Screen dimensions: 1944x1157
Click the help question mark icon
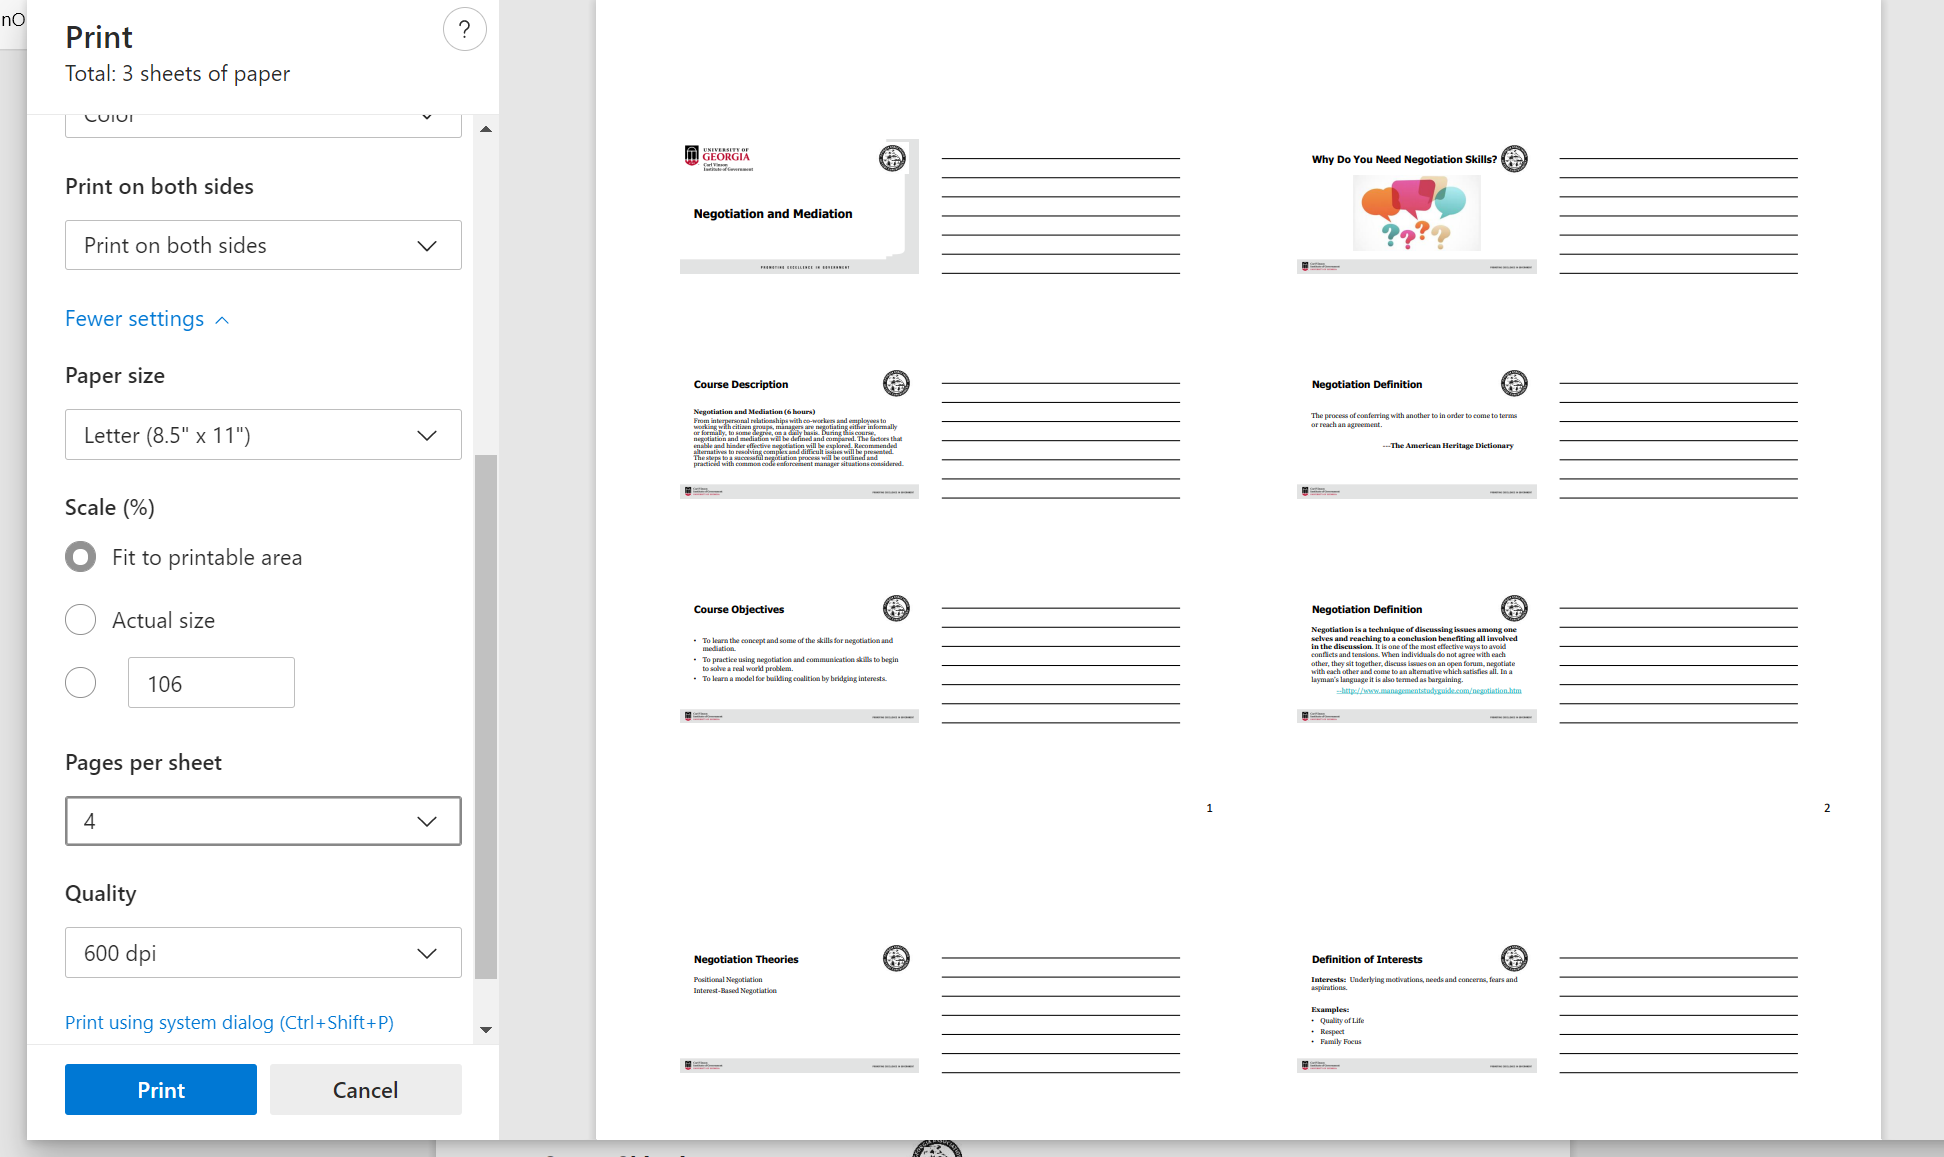pyautogui.click(x=464, y=30)
